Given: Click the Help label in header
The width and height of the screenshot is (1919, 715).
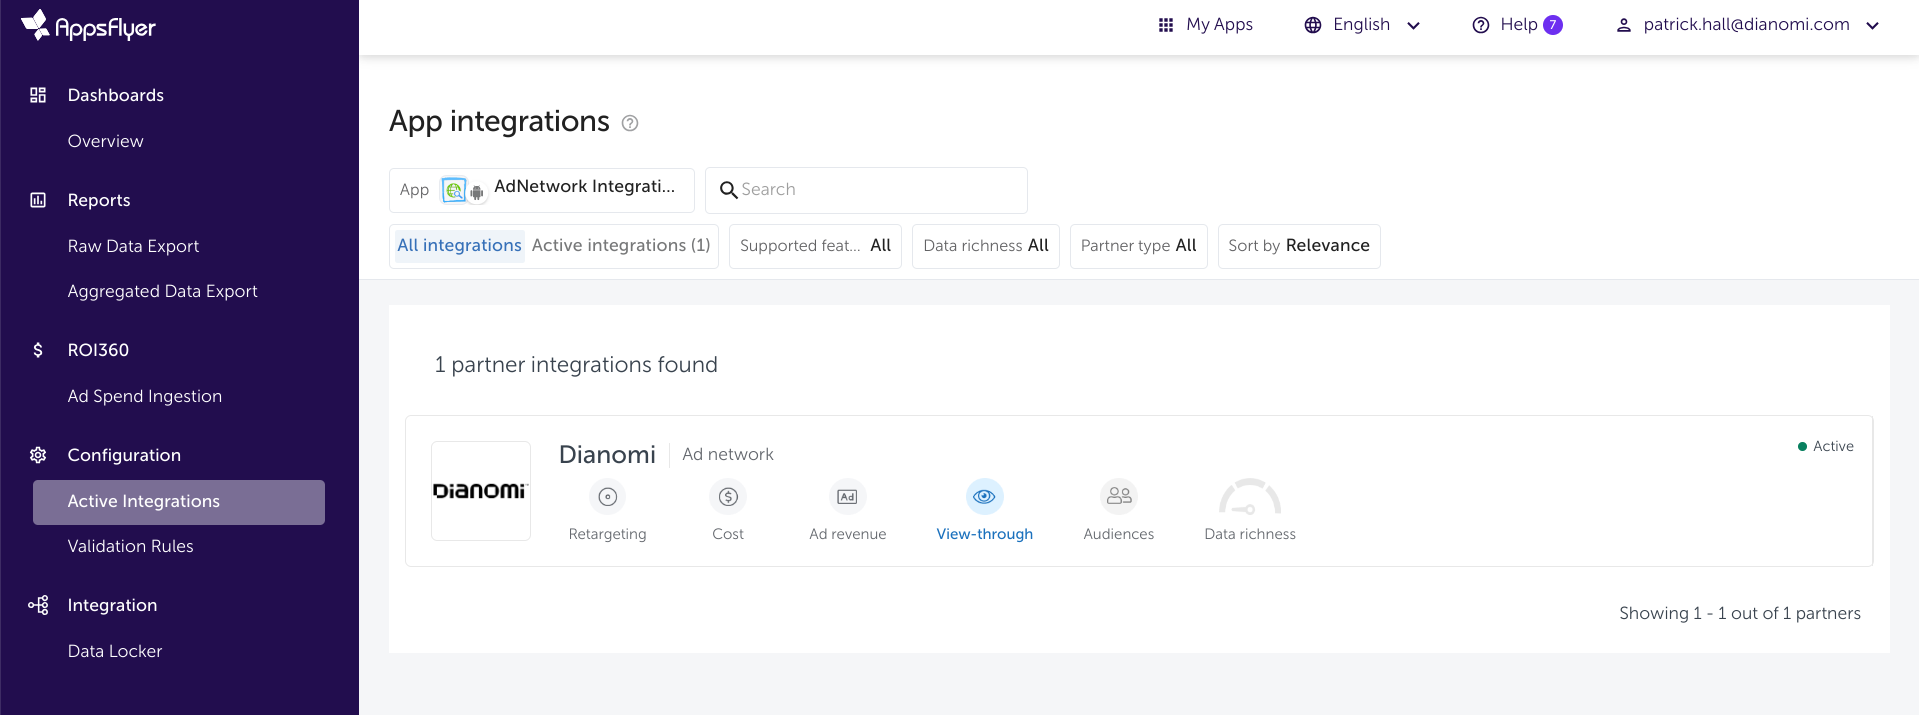Looking at the screenshot, I should 1518,25.
